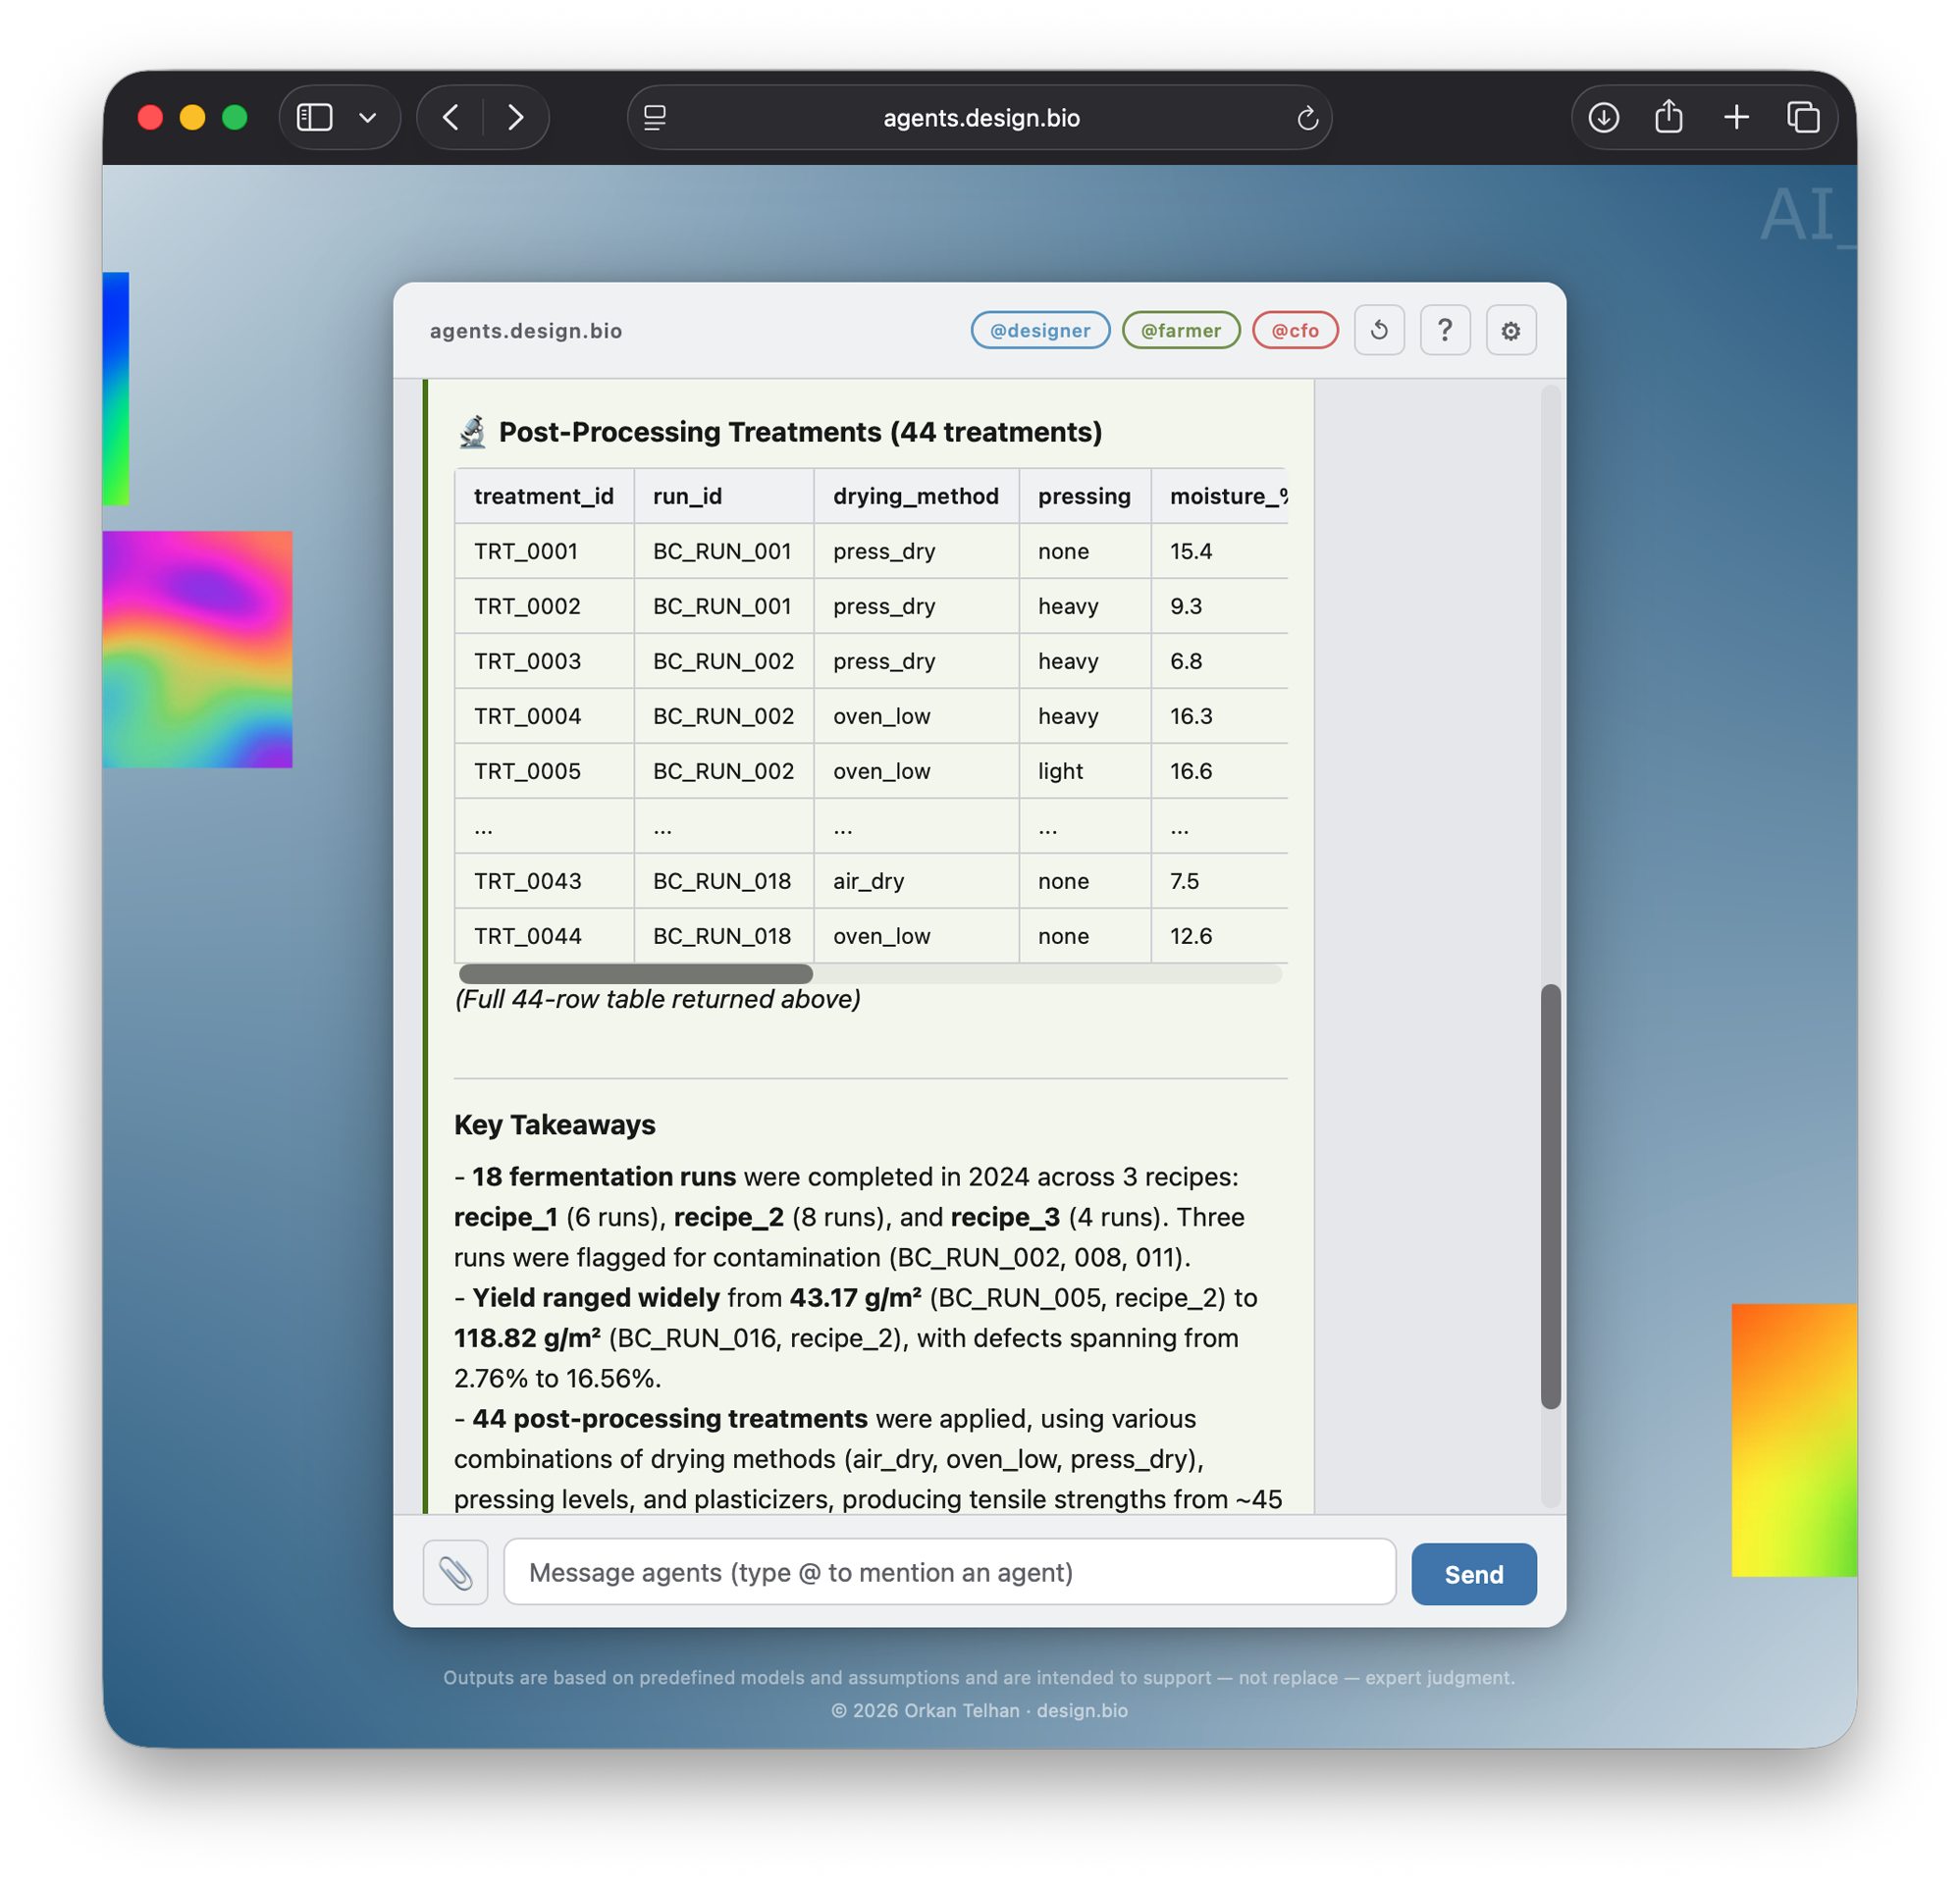Viewport: 1960px width, 1884px height.
Task: Click oven_low in the TRT_0005 row
Action: (x=916, y=771)
